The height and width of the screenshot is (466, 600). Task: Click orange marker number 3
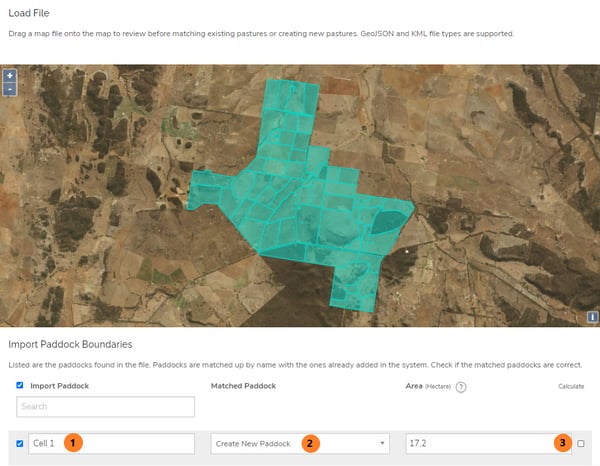564,442
